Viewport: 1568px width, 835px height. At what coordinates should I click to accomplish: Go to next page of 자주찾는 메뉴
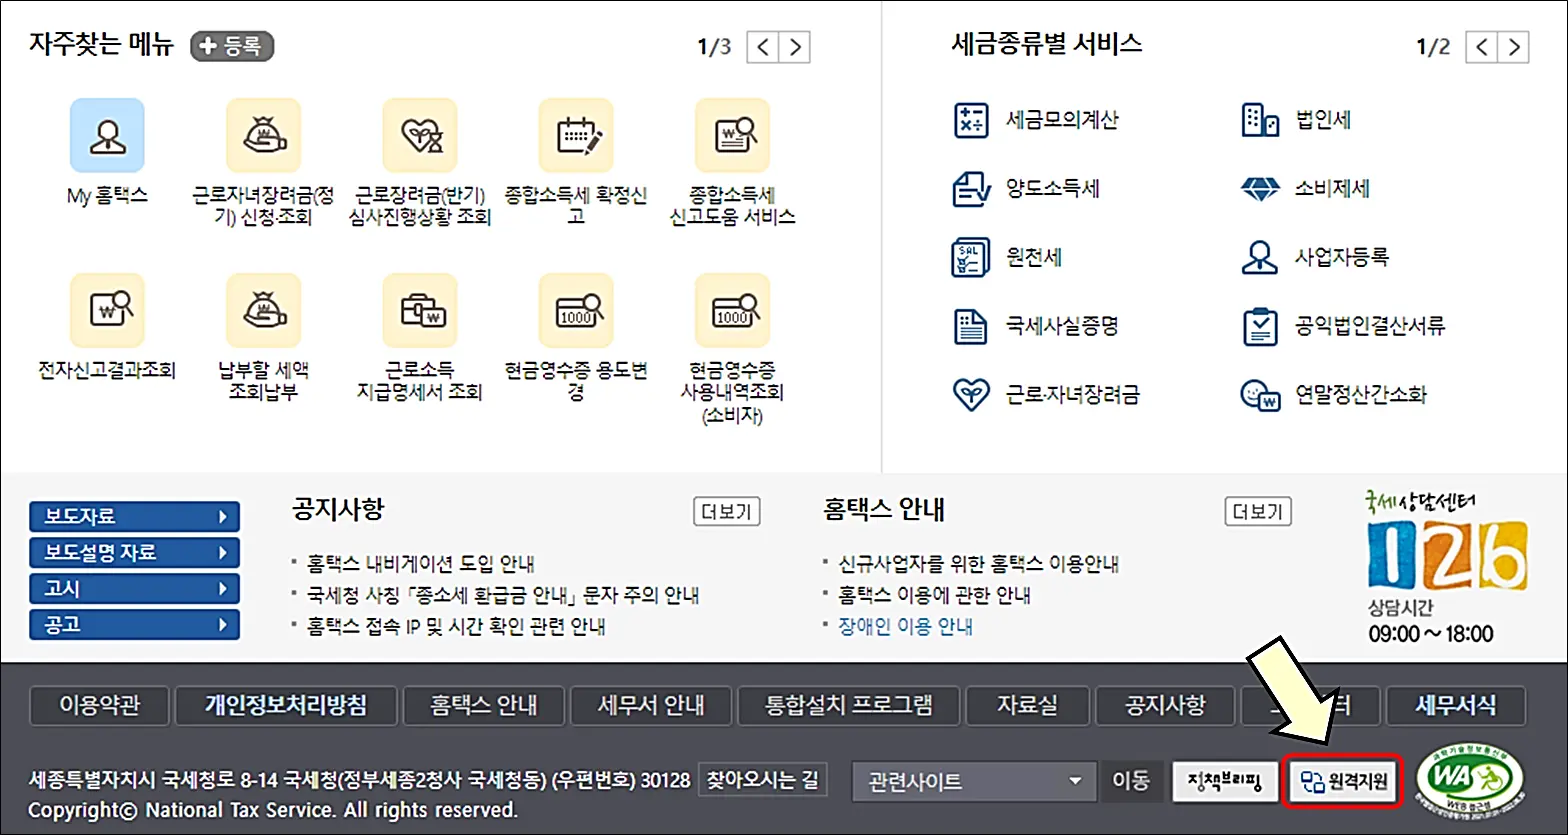point(795,47)
